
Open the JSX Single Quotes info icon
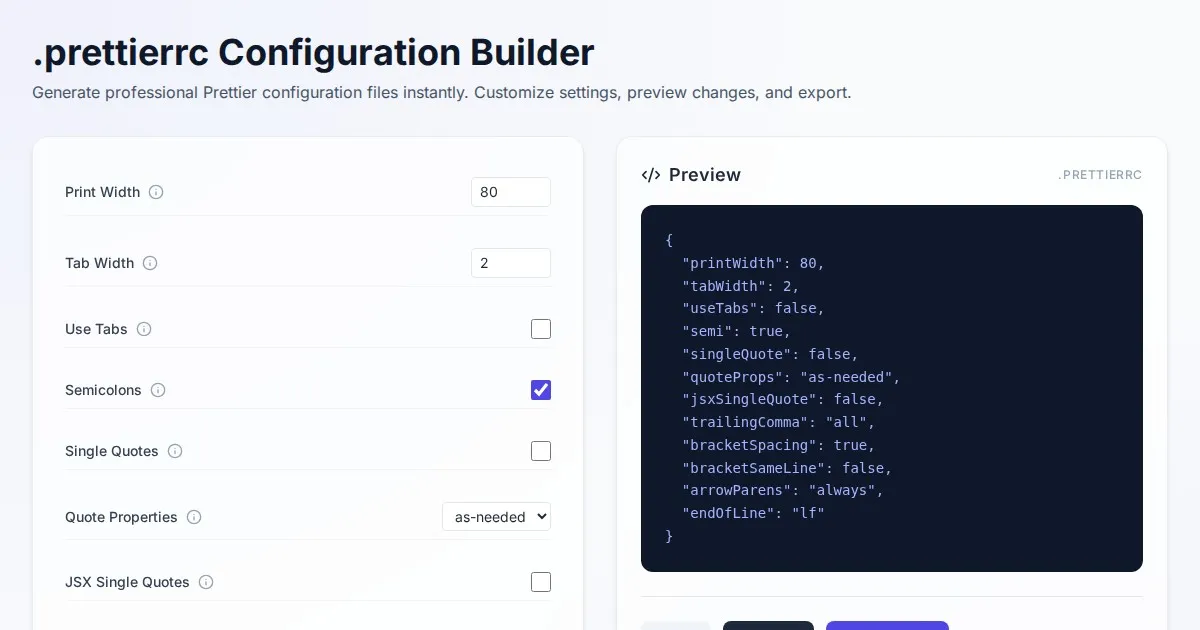tap(206, 582)
